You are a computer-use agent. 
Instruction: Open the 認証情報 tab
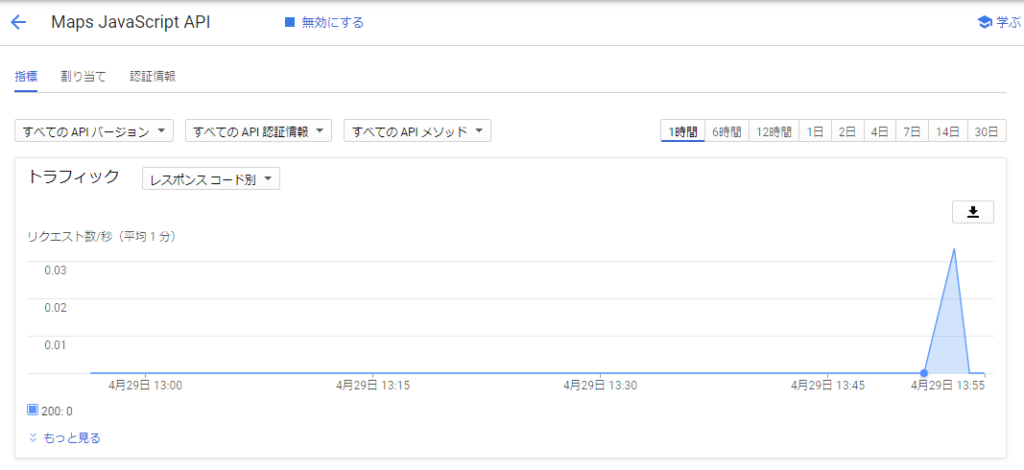pyautogui.click(x=153, y=76)
